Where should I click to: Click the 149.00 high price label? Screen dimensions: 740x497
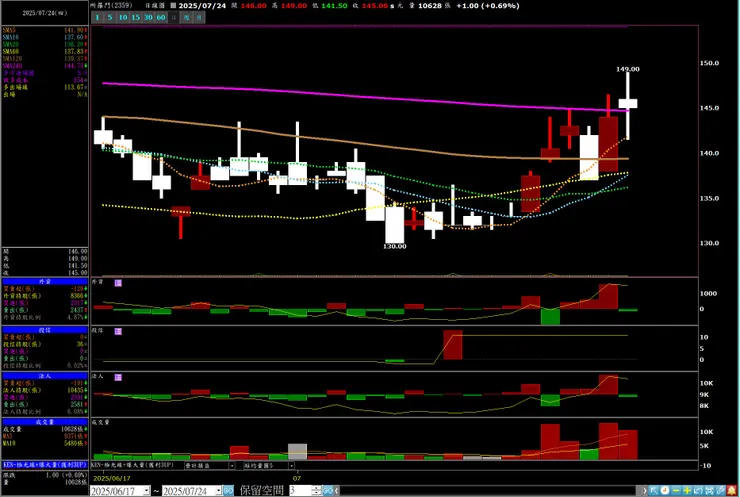[x=628, y=69]
